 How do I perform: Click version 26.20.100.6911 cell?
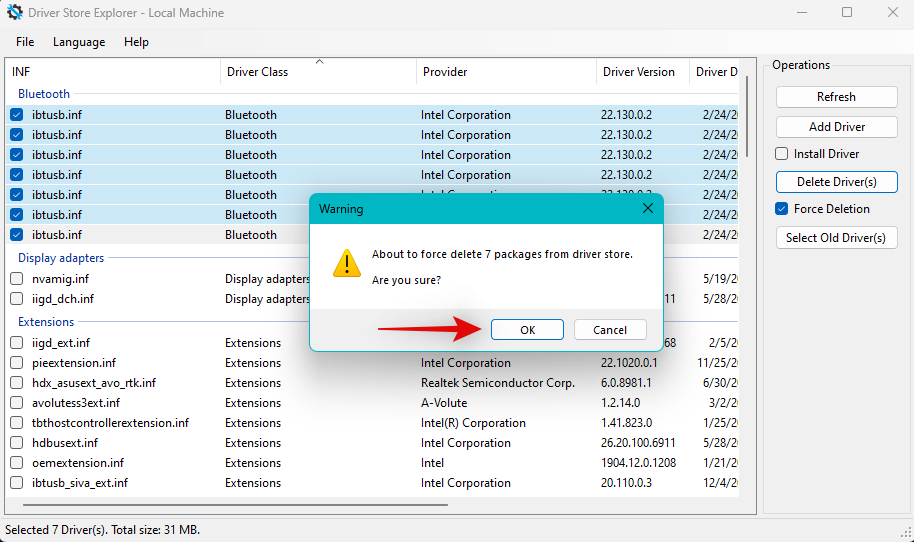(638, 443)
